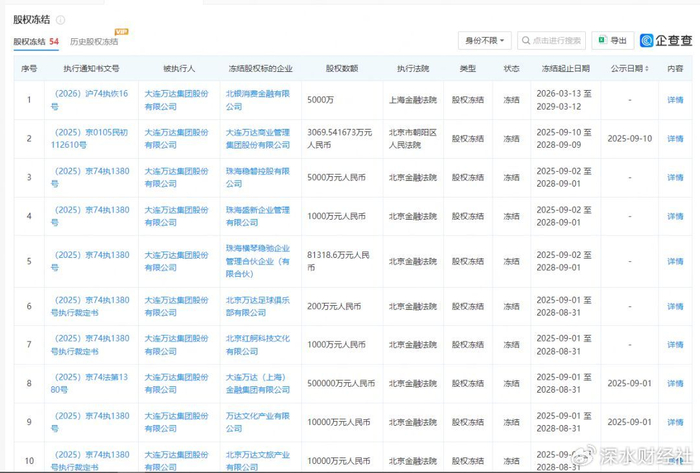Switch to 历史股权冻结 tab
The width and height of the screenshot is (700, 473).
tap(94, 41)
